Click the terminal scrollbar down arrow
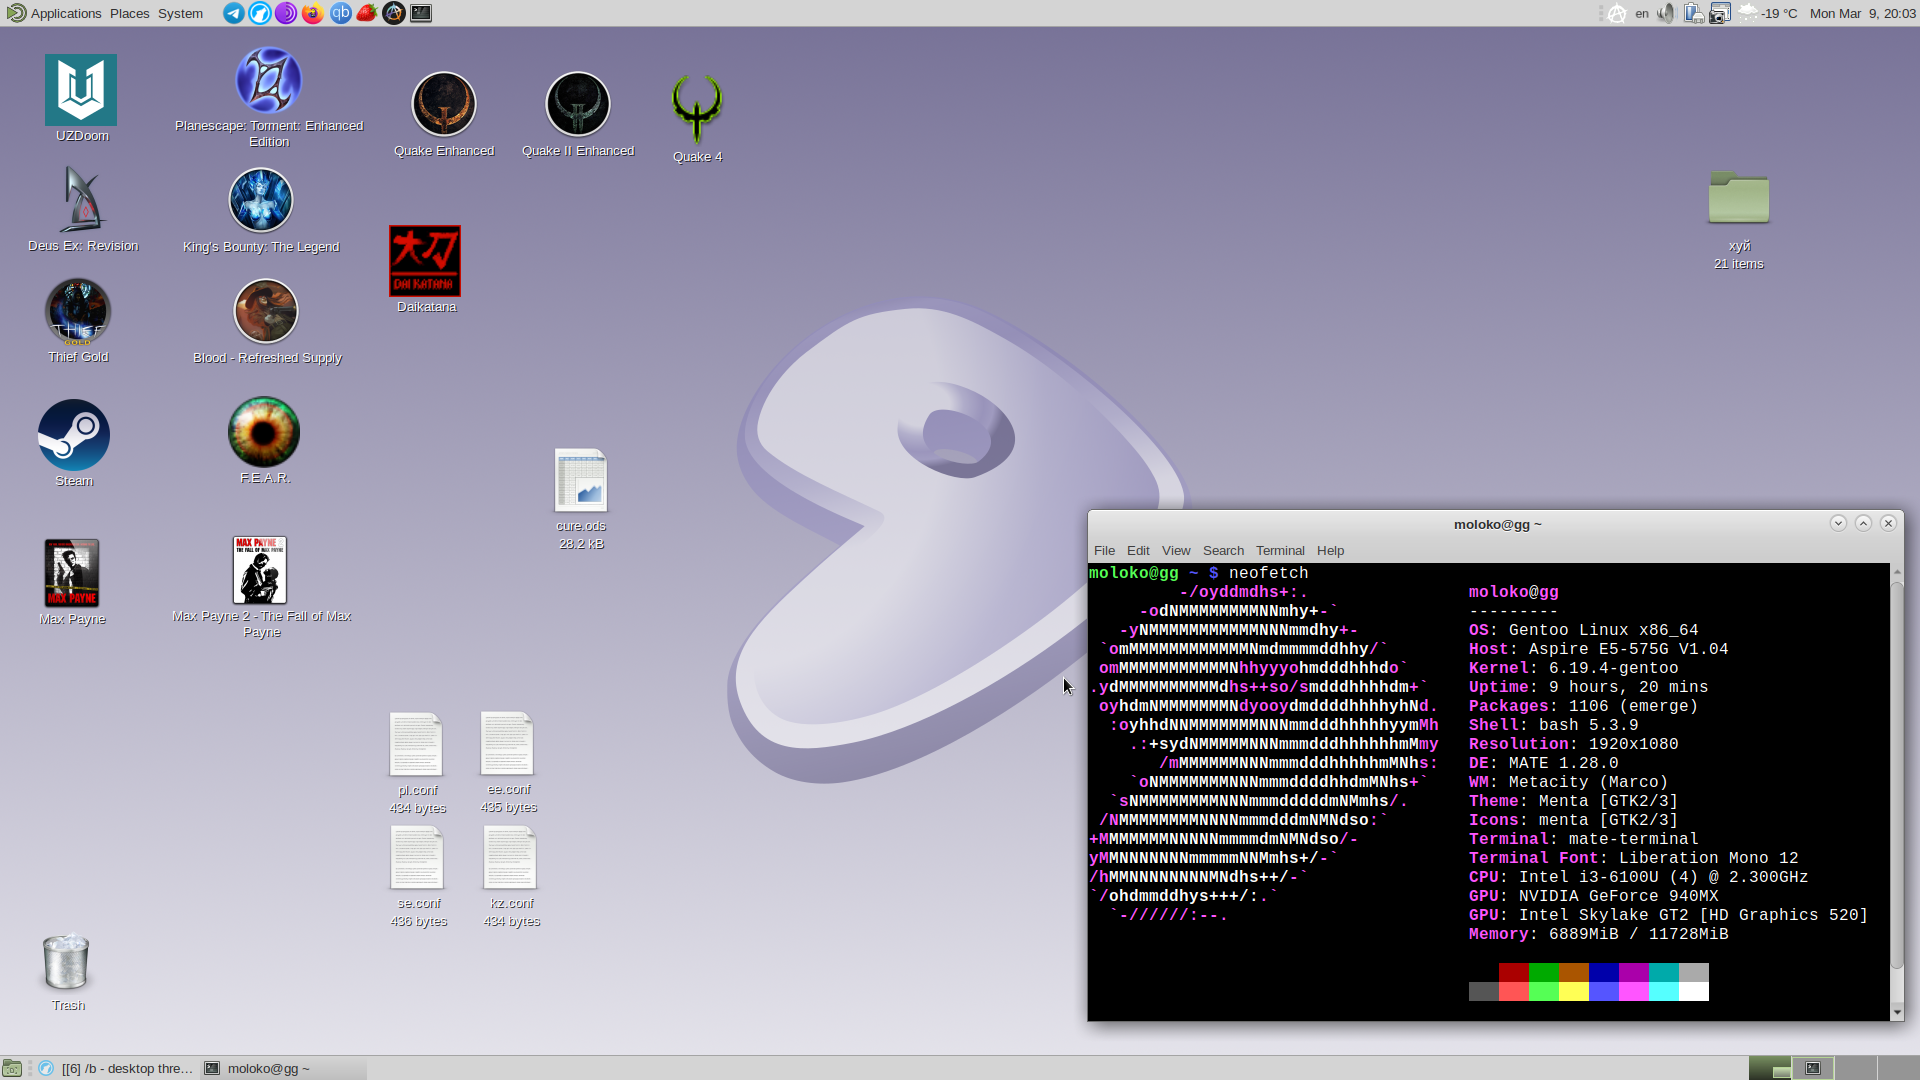The image size is (1920, 1080). tap(1897, 1012)
